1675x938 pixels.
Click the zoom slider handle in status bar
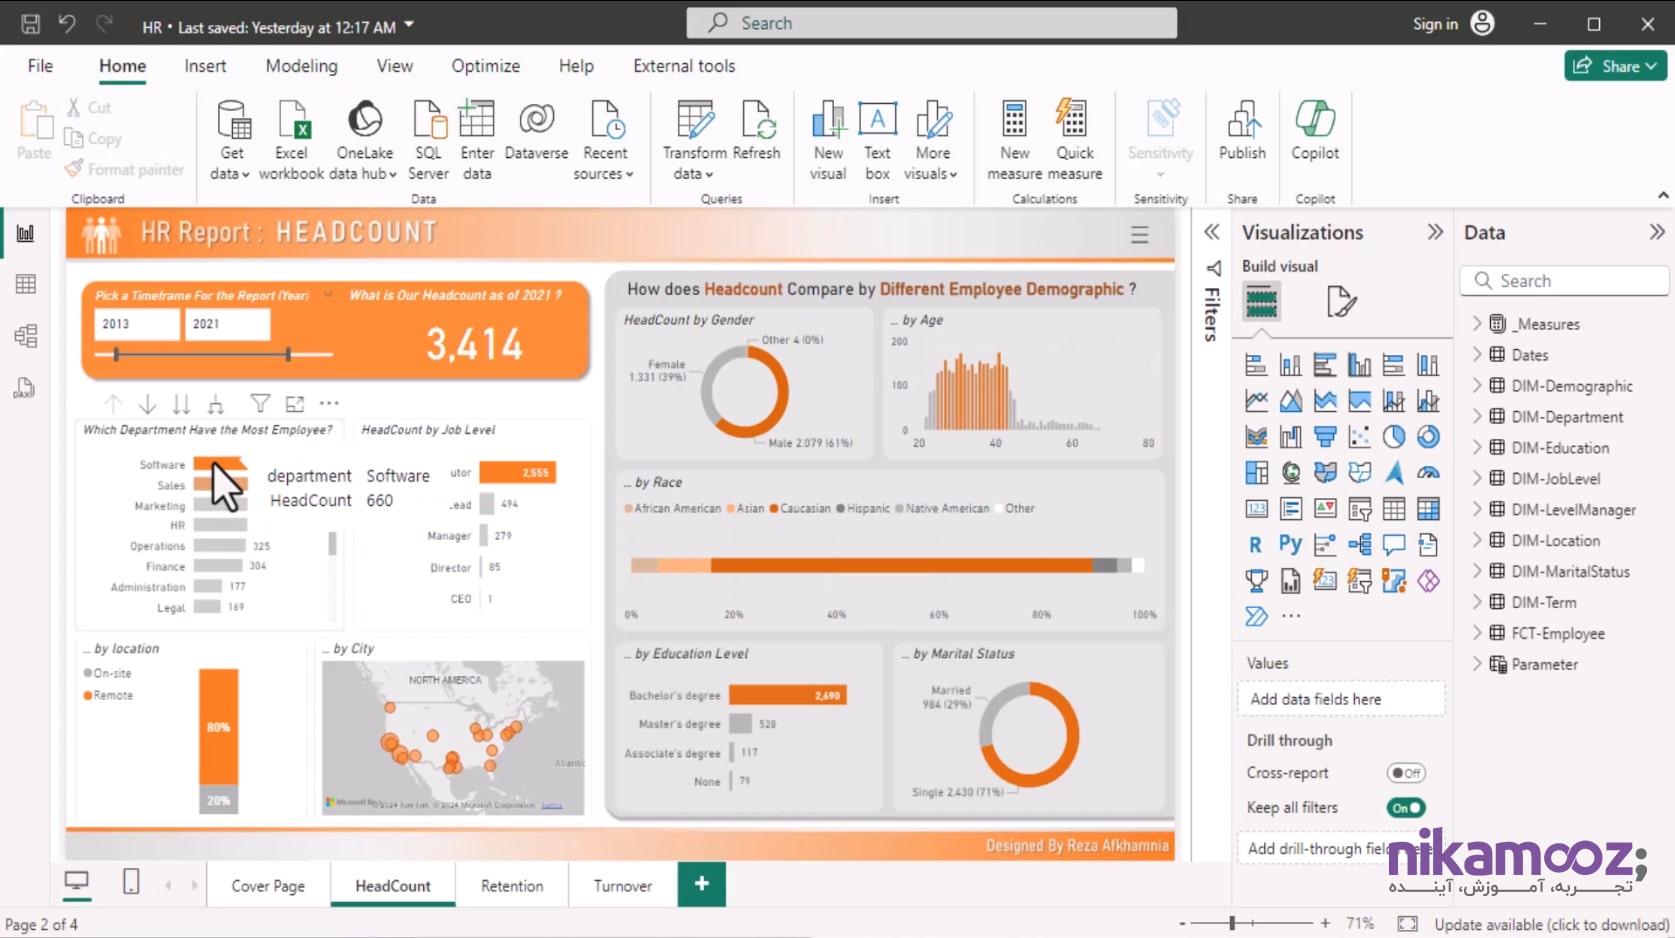click(1232, 924)
